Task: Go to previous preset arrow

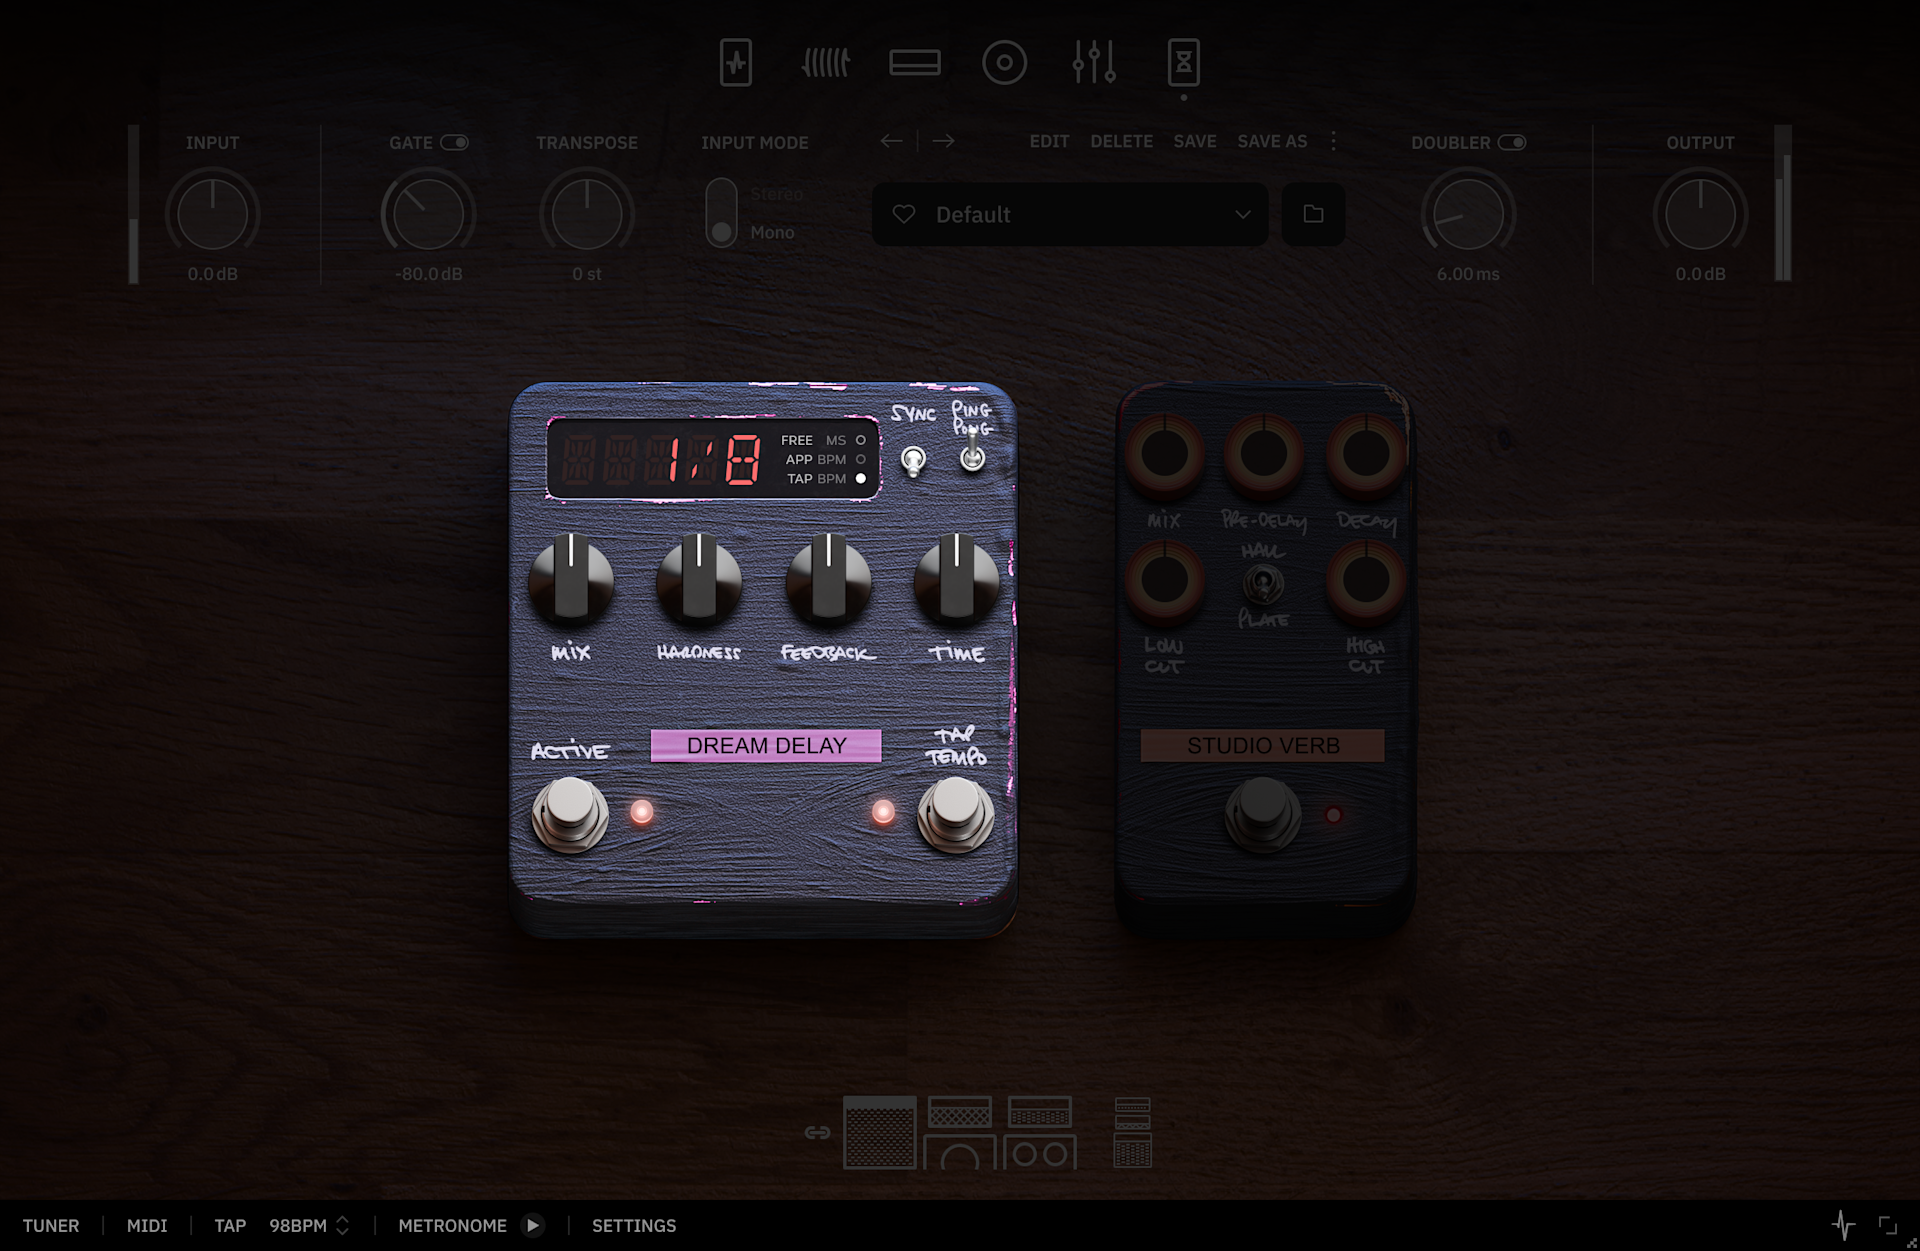Action: coord(891,141)
